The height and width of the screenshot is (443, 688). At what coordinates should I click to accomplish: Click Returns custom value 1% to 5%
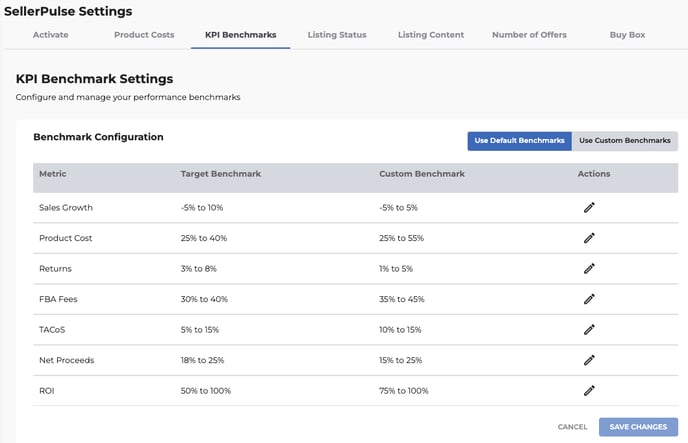(x=396, y=268)
